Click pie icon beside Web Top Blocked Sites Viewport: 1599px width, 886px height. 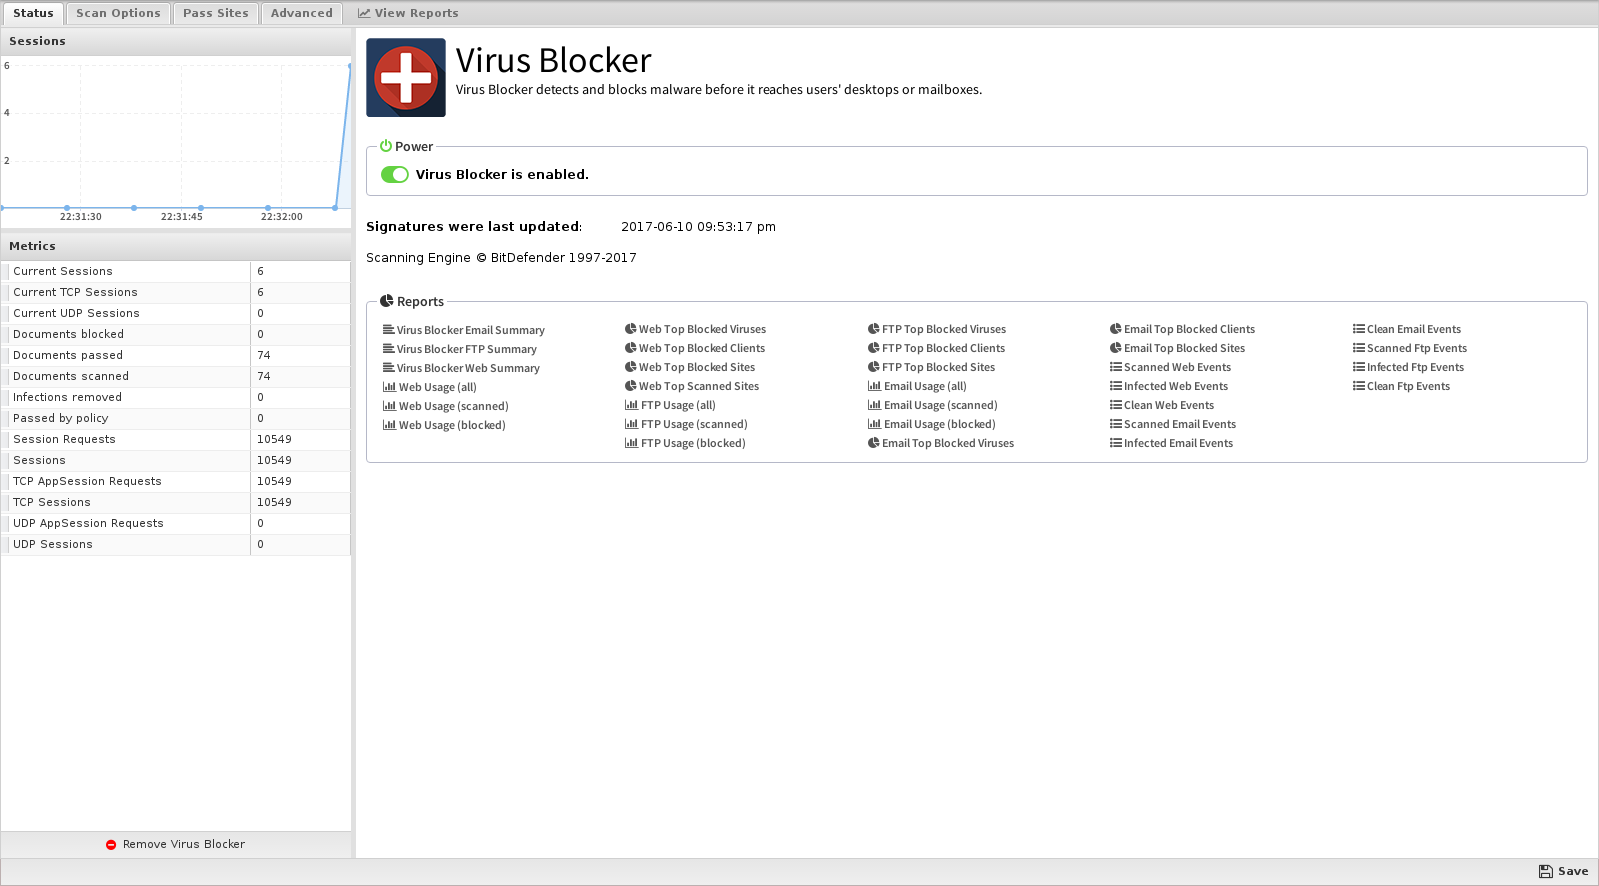(x=631, y=366)
